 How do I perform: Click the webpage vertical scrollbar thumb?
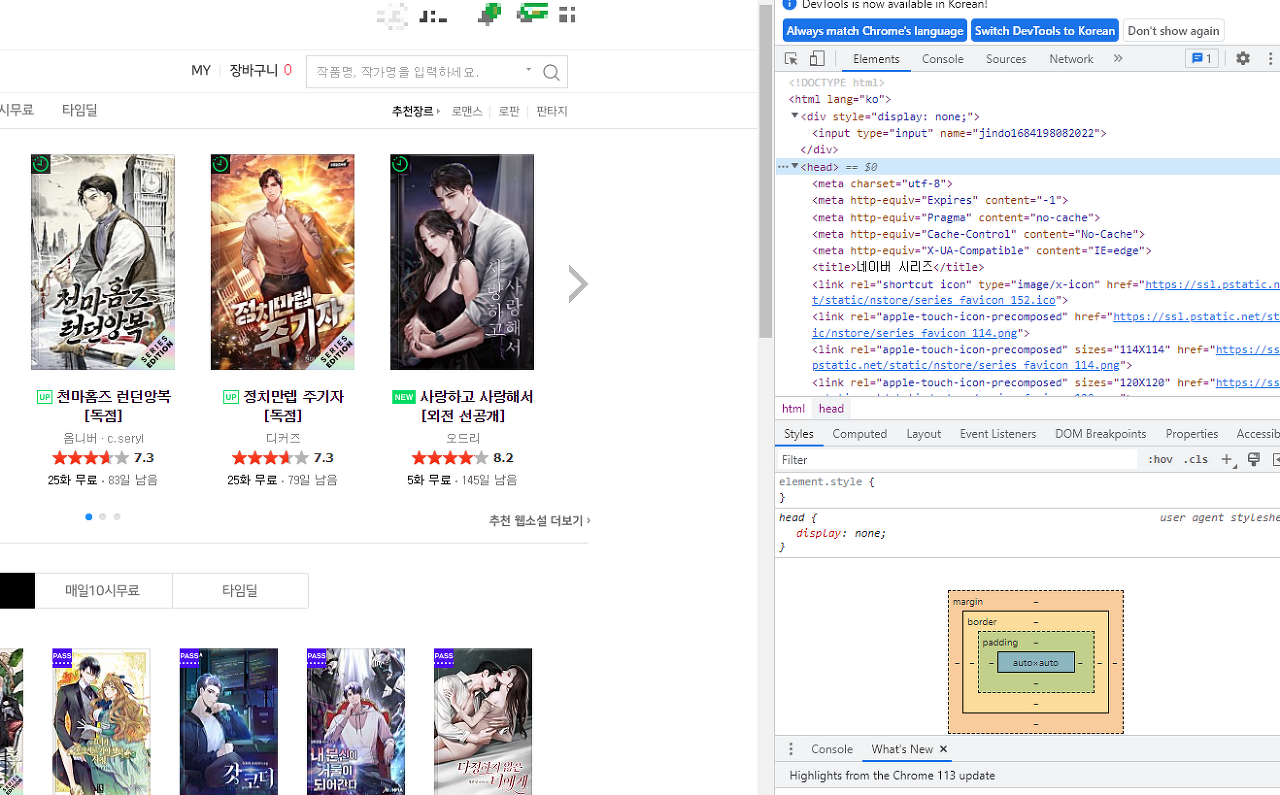pyautogui.click(x=766, y=170)
